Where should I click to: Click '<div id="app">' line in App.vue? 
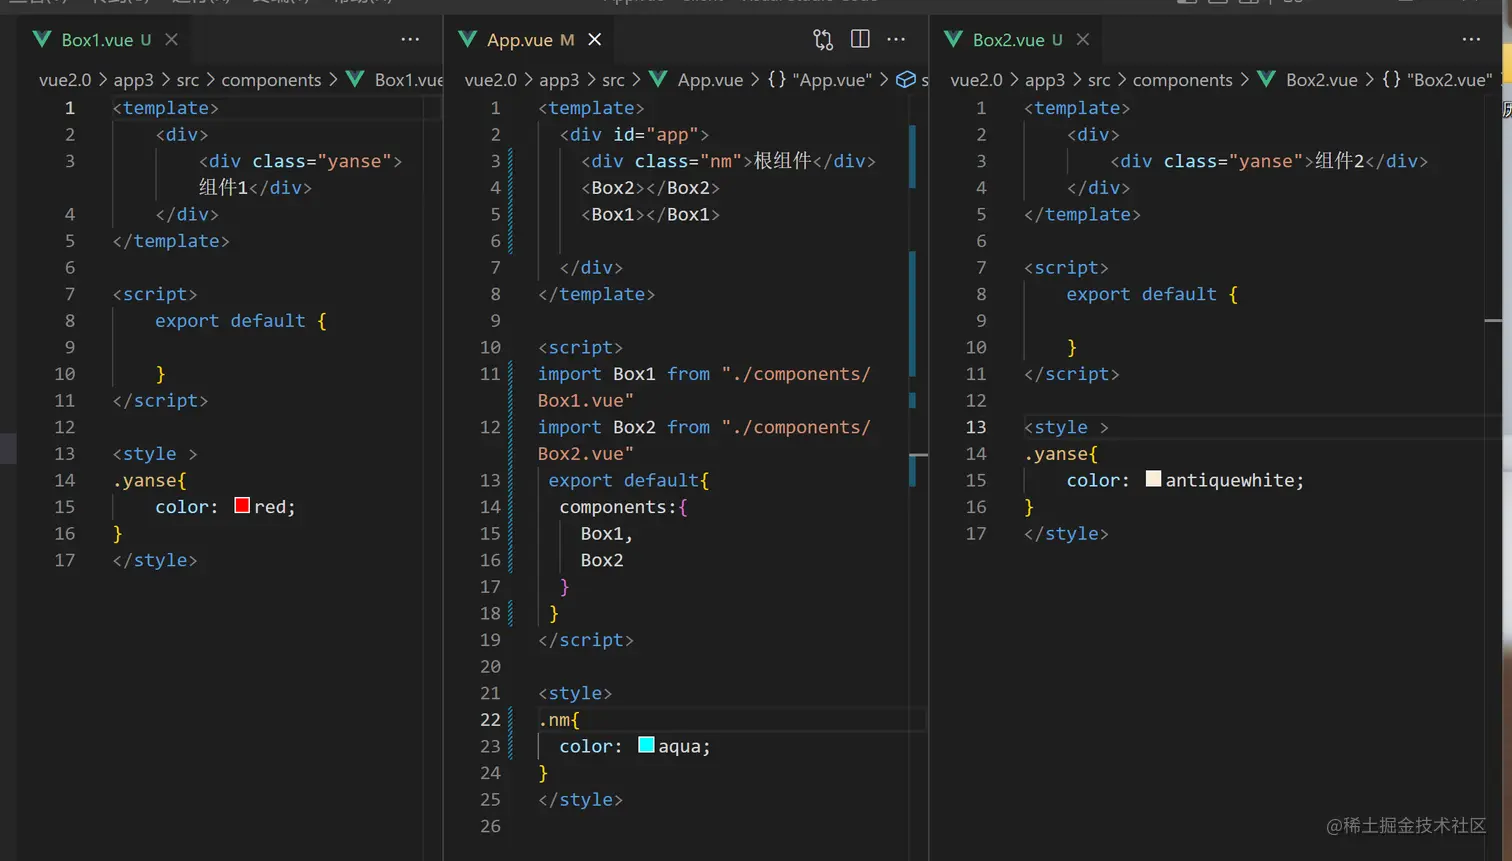(x=635, y=135)
